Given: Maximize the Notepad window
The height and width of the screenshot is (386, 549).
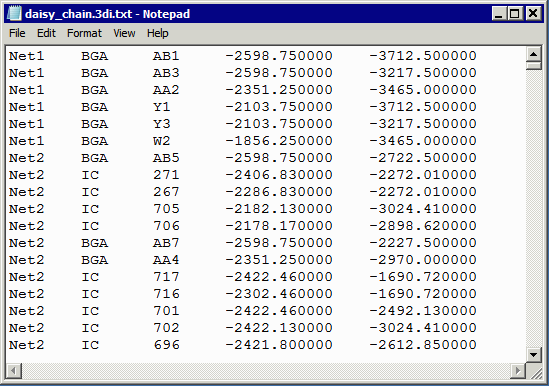Looking at the screenshot, I should click(515, 14).
